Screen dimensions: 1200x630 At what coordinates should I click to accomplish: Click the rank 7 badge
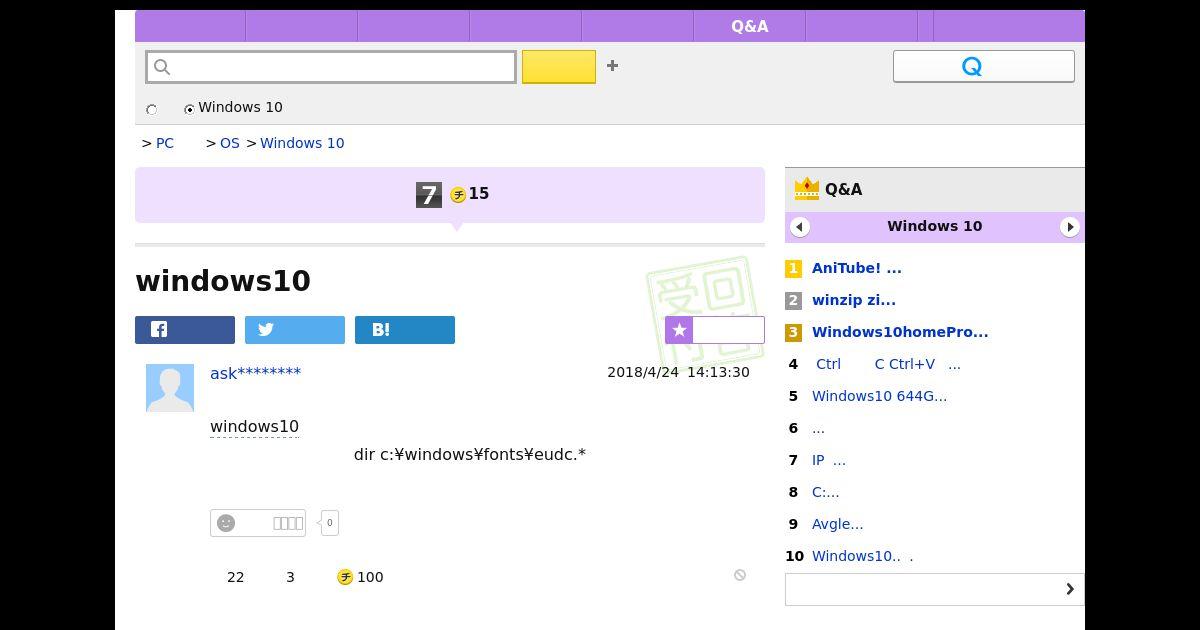tap(429, 195)
